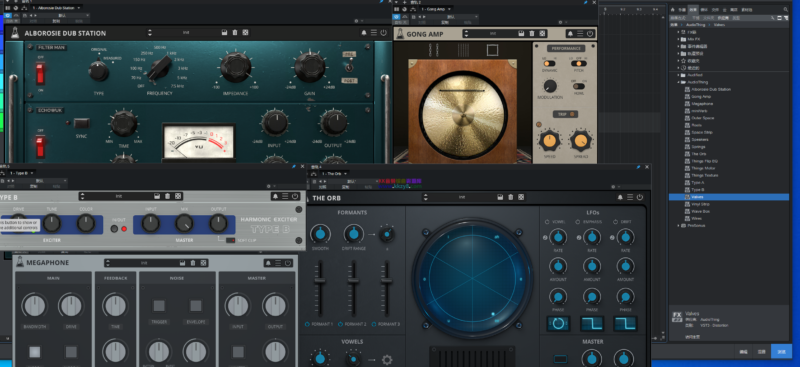Randomize parameters in The Orb

click(521, 197)
